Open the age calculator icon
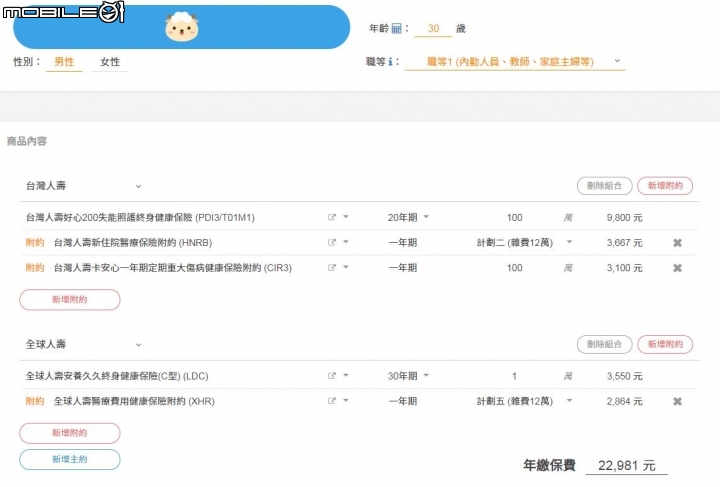Screen dimensions: 720x487 [396, 28]
